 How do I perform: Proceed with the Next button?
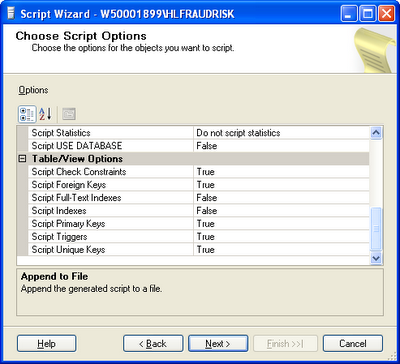pyautogui.click(x=218, y=344)
